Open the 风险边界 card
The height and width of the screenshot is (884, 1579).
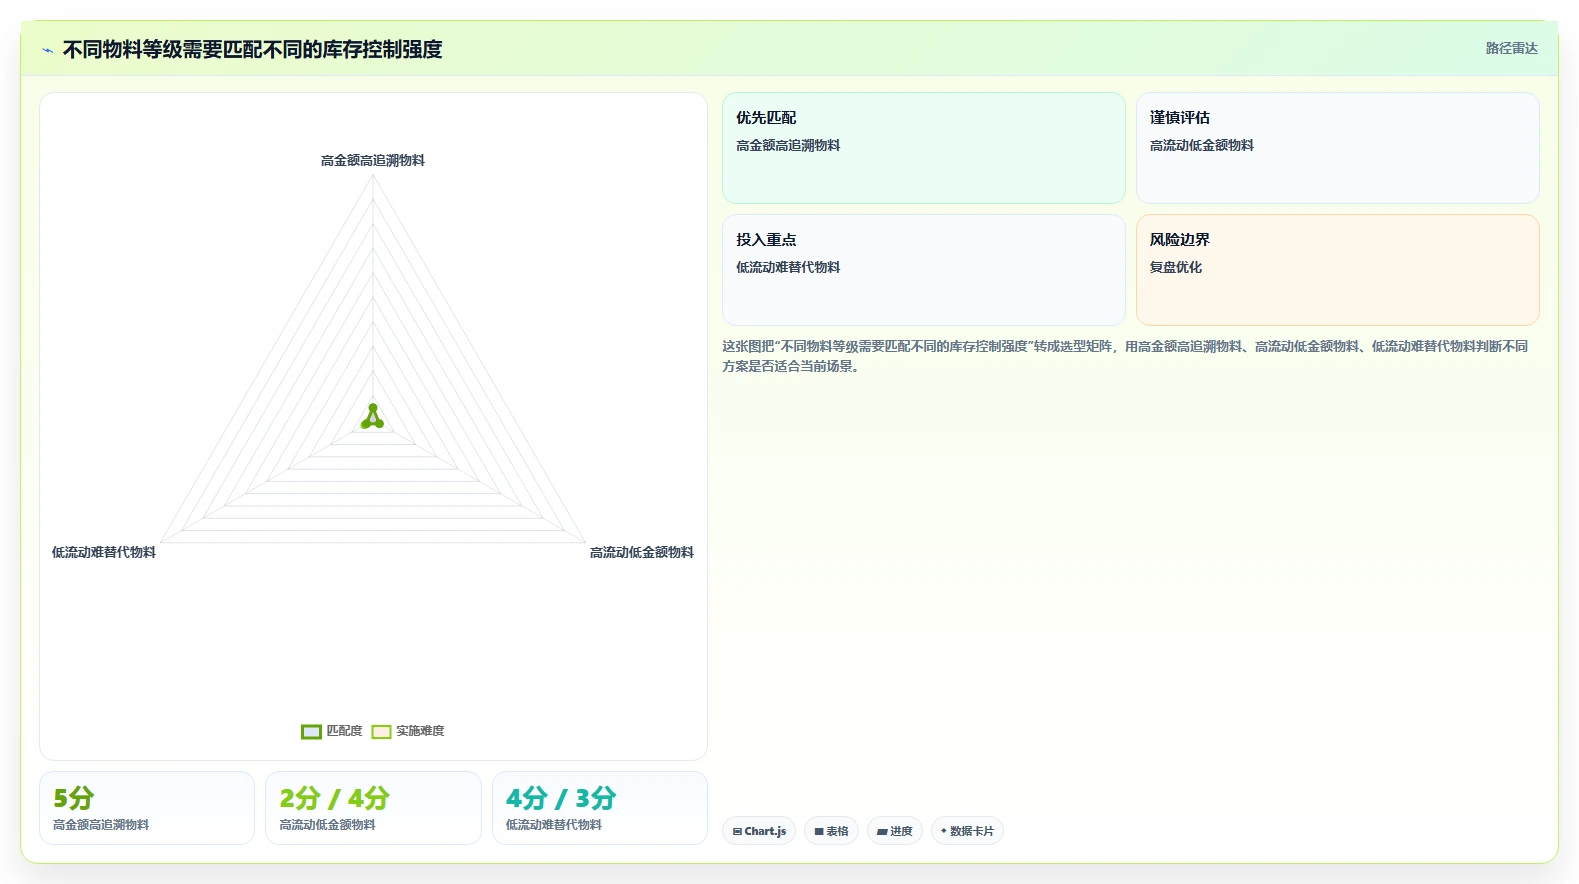1337,270
